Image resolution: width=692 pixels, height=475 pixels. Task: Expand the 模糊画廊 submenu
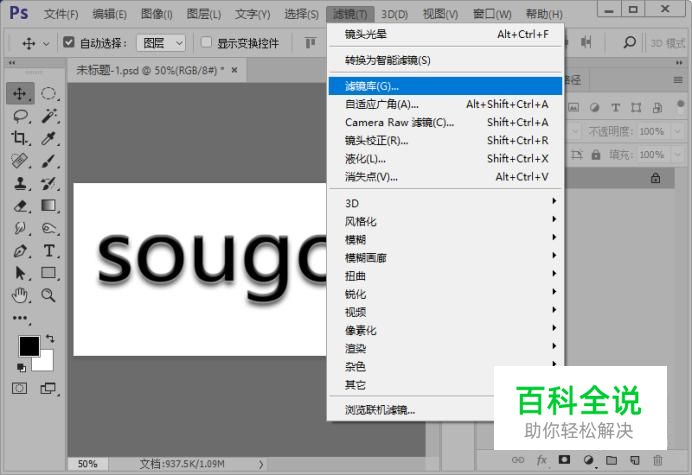[x=445, y=257]
